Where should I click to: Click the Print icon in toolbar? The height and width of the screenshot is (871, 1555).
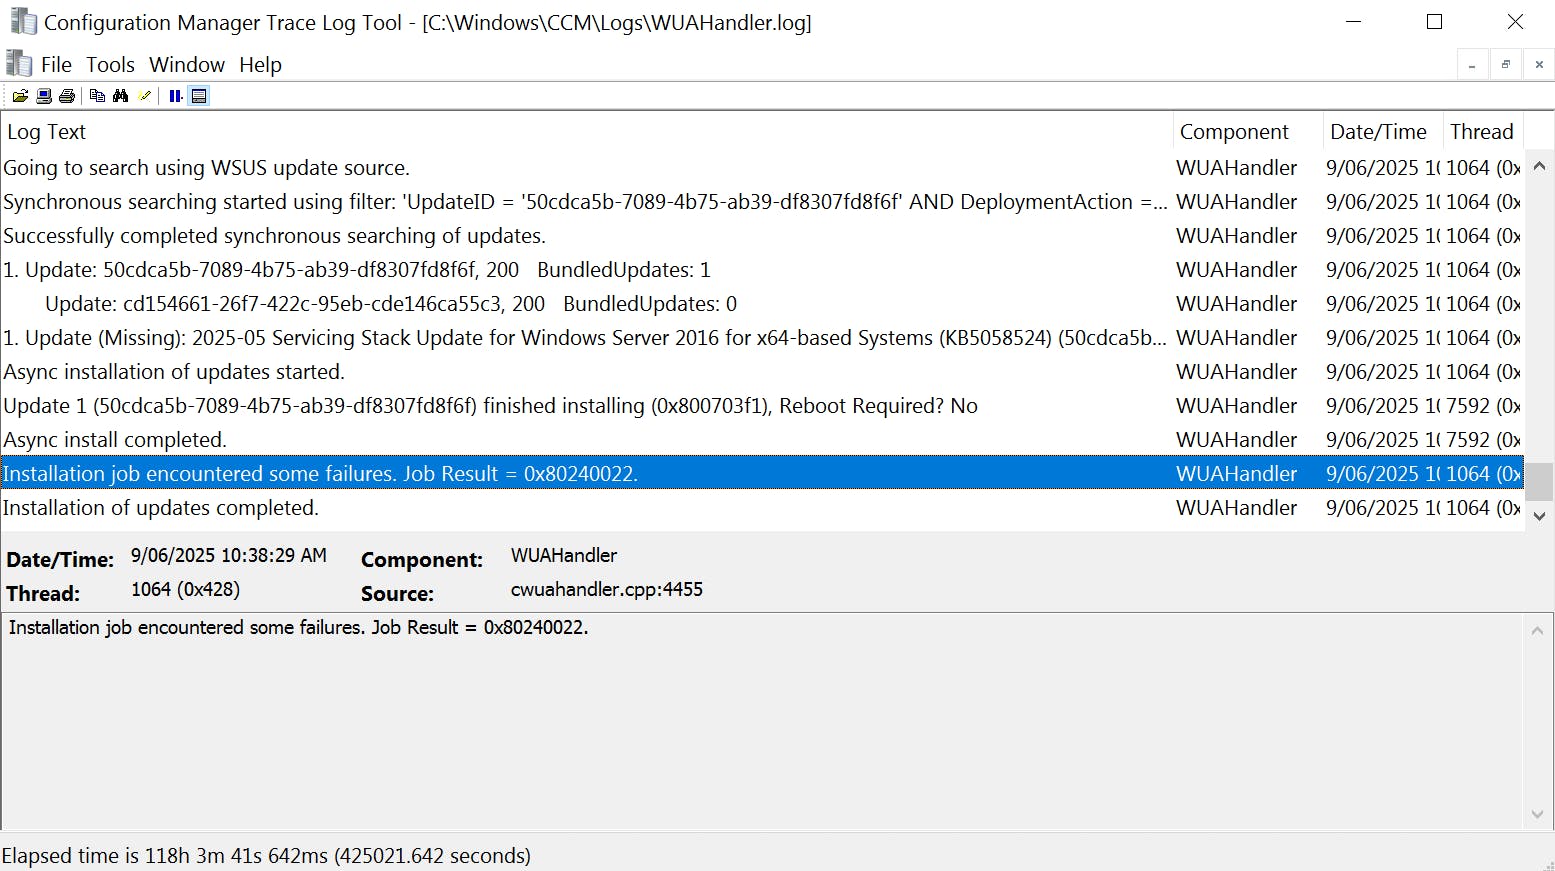[67, 96]
